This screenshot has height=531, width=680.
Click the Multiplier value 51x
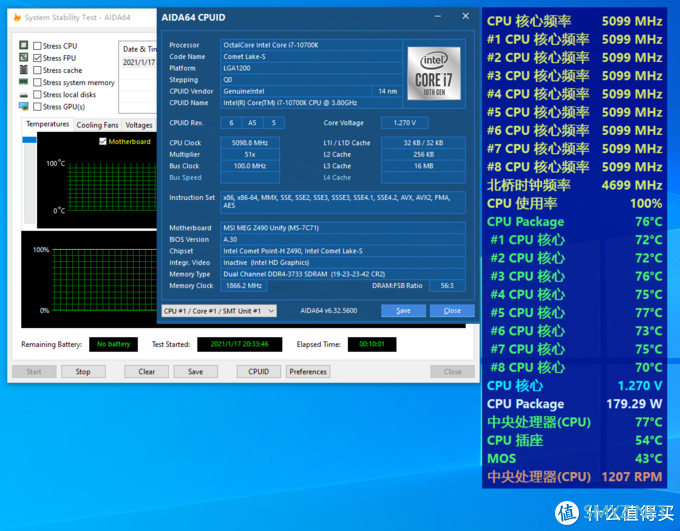(x=250, y=154)
